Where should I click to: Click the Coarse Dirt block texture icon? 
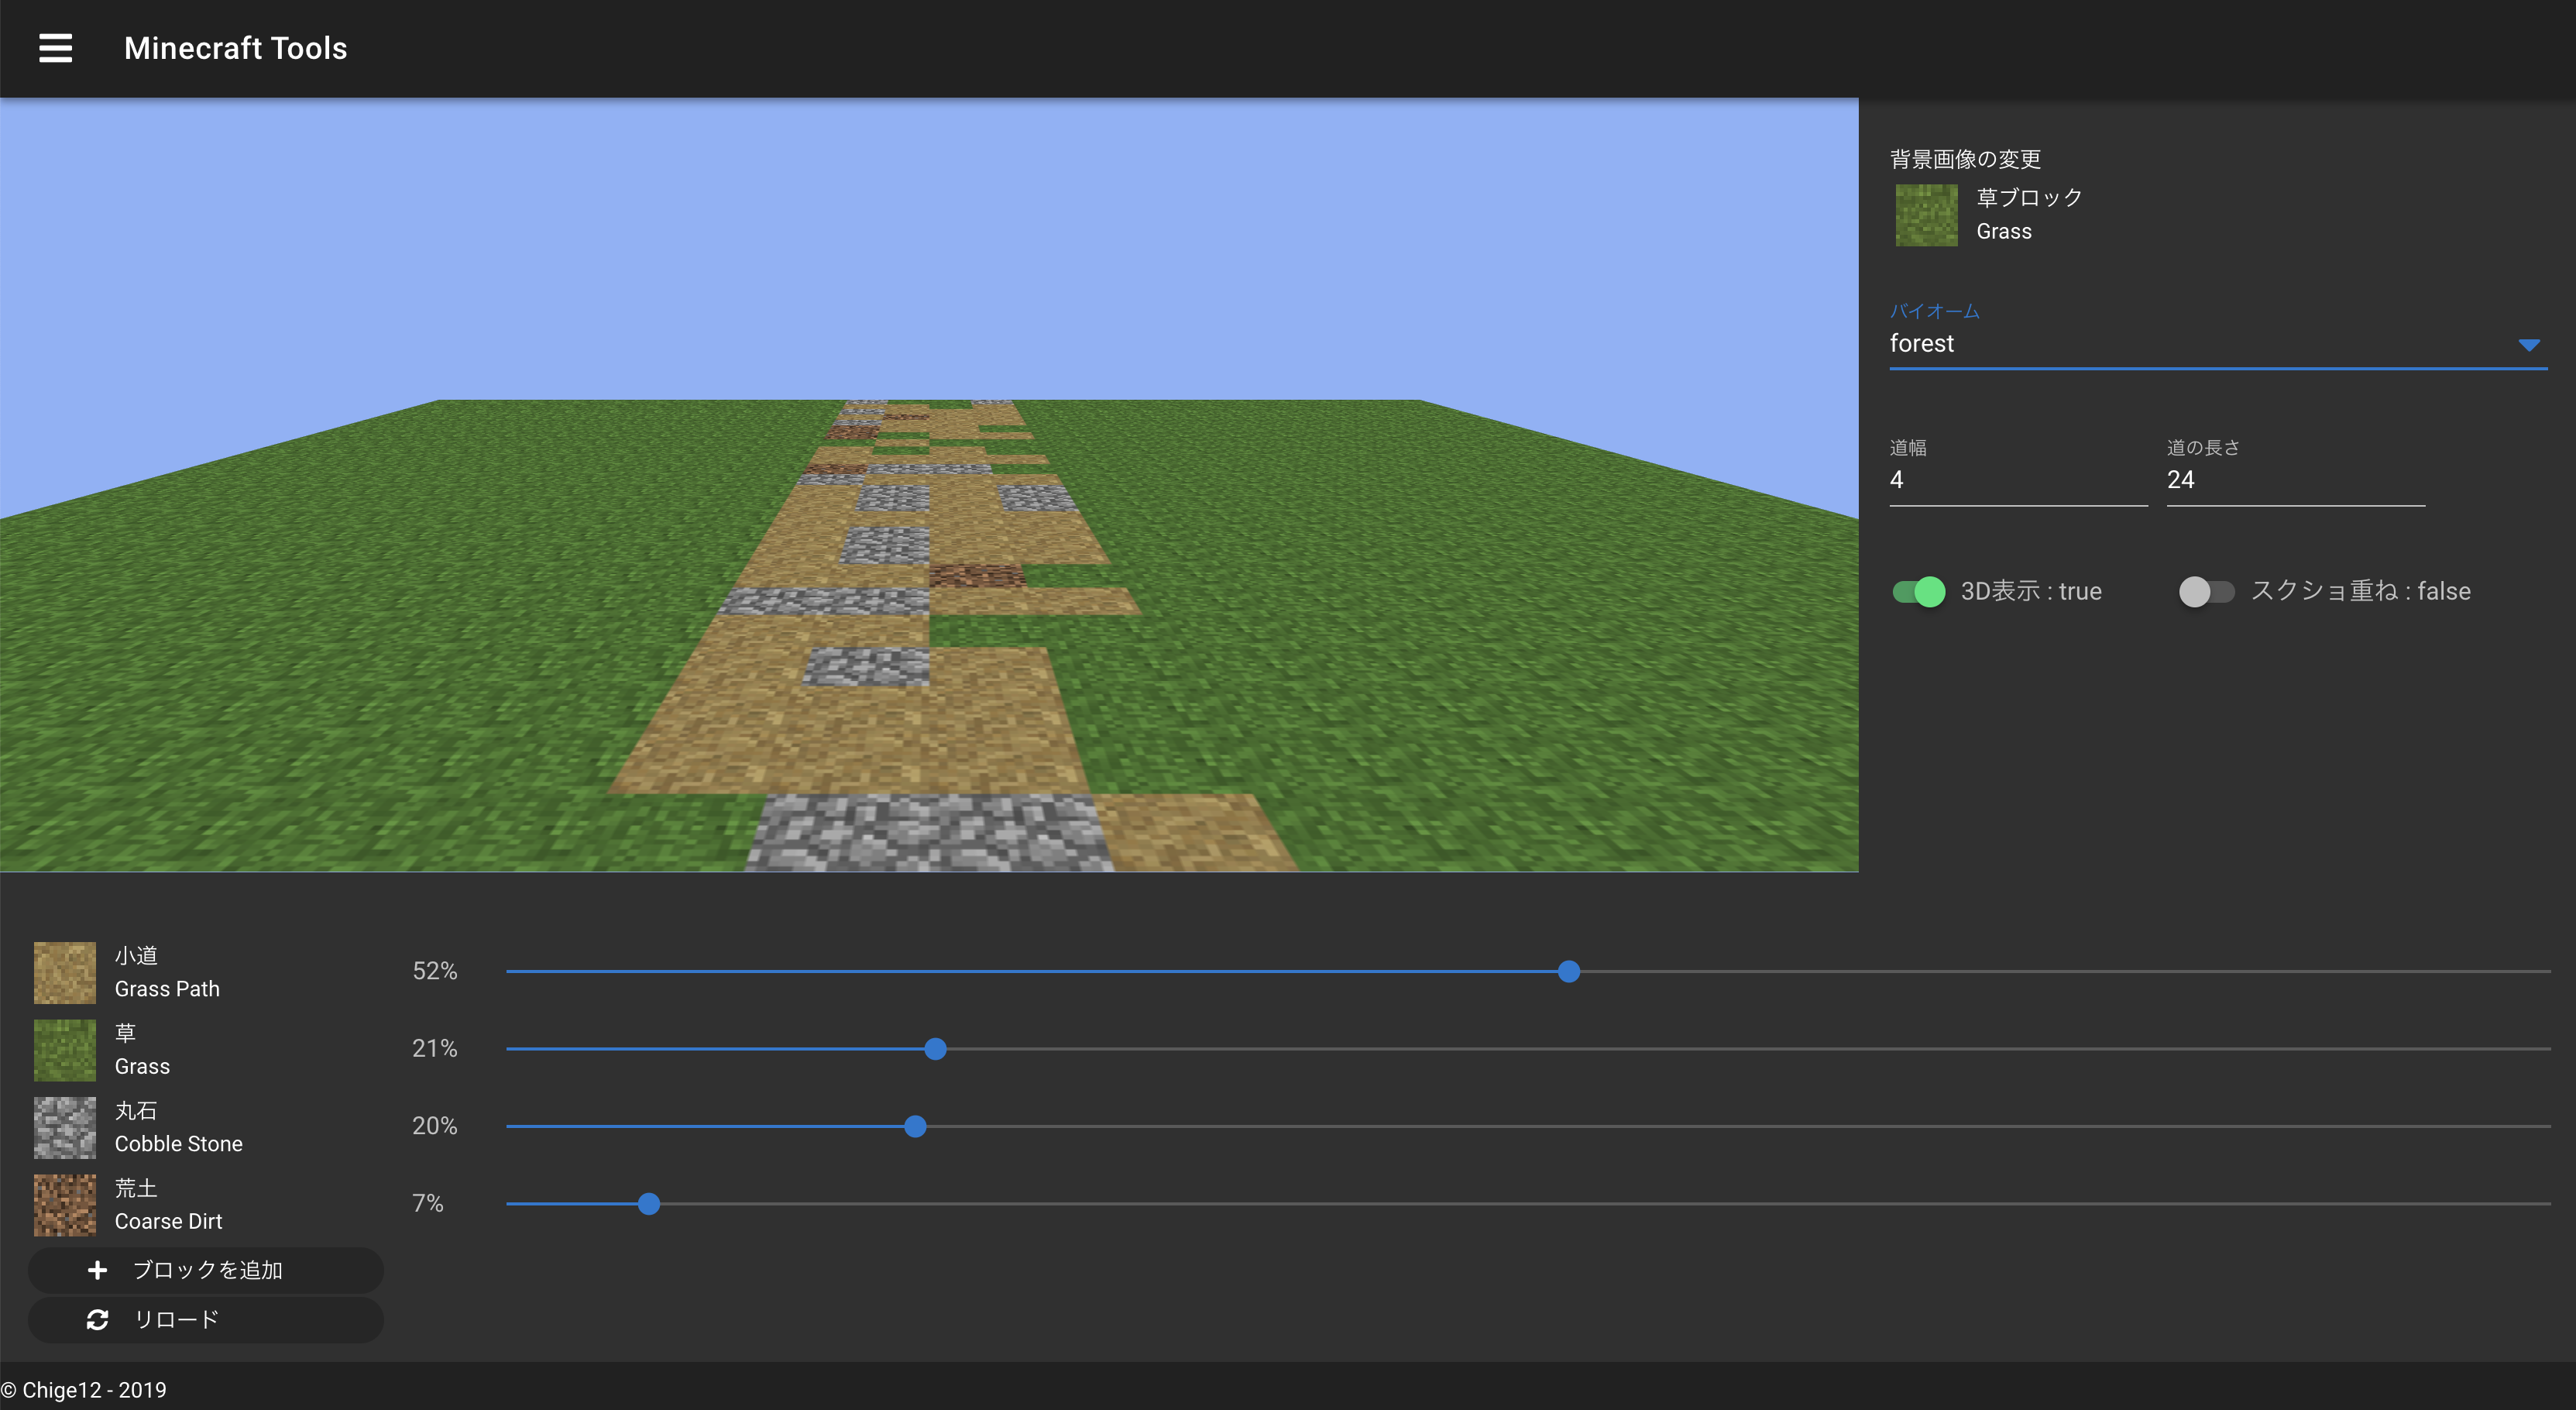point(65,1205)
